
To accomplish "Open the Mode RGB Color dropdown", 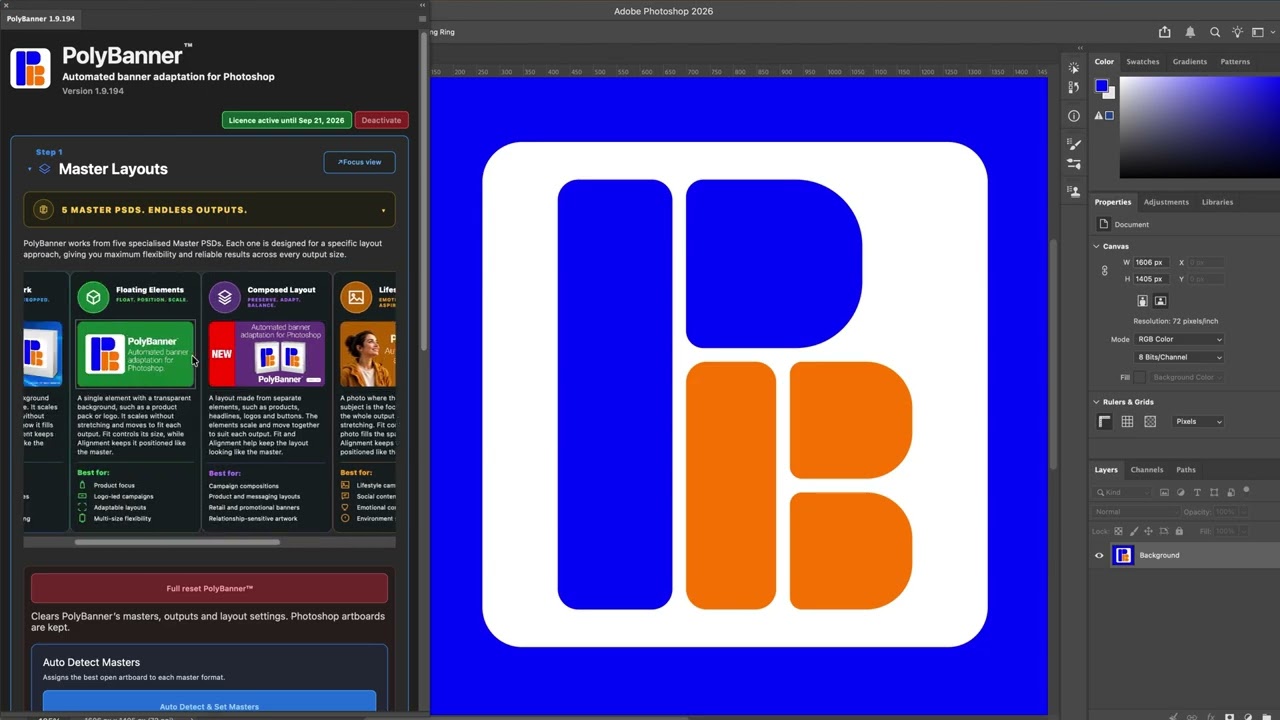I will 1179,339.
